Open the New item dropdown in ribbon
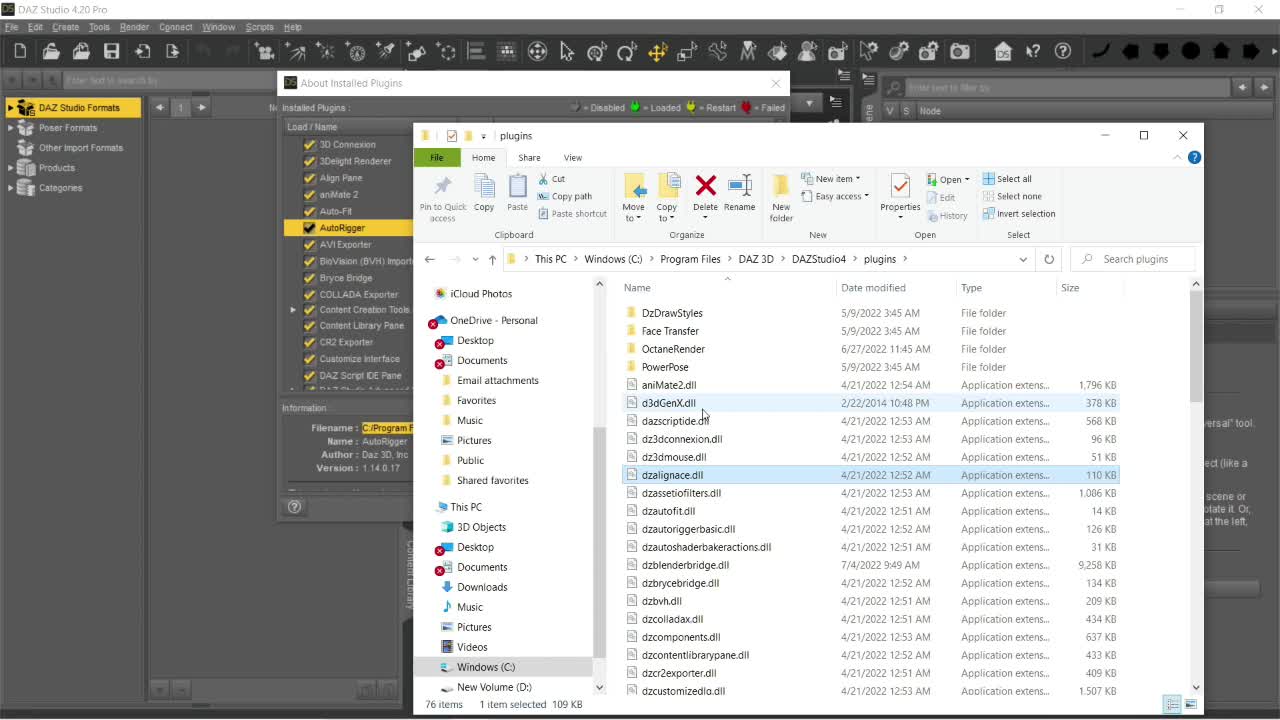The width and height of the screenshot is (1280, 720). pos(830,179)
